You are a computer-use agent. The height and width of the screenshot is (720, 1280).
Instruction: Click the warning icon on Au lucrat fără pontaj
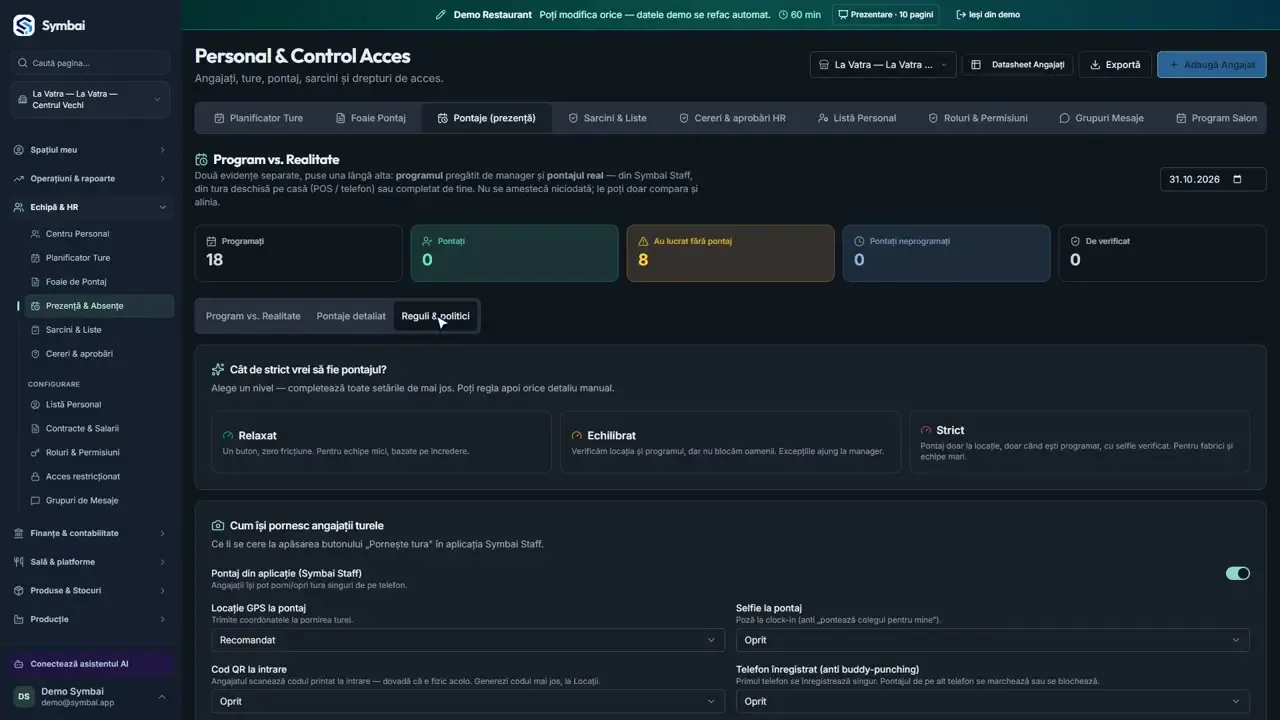coord(643,241)
